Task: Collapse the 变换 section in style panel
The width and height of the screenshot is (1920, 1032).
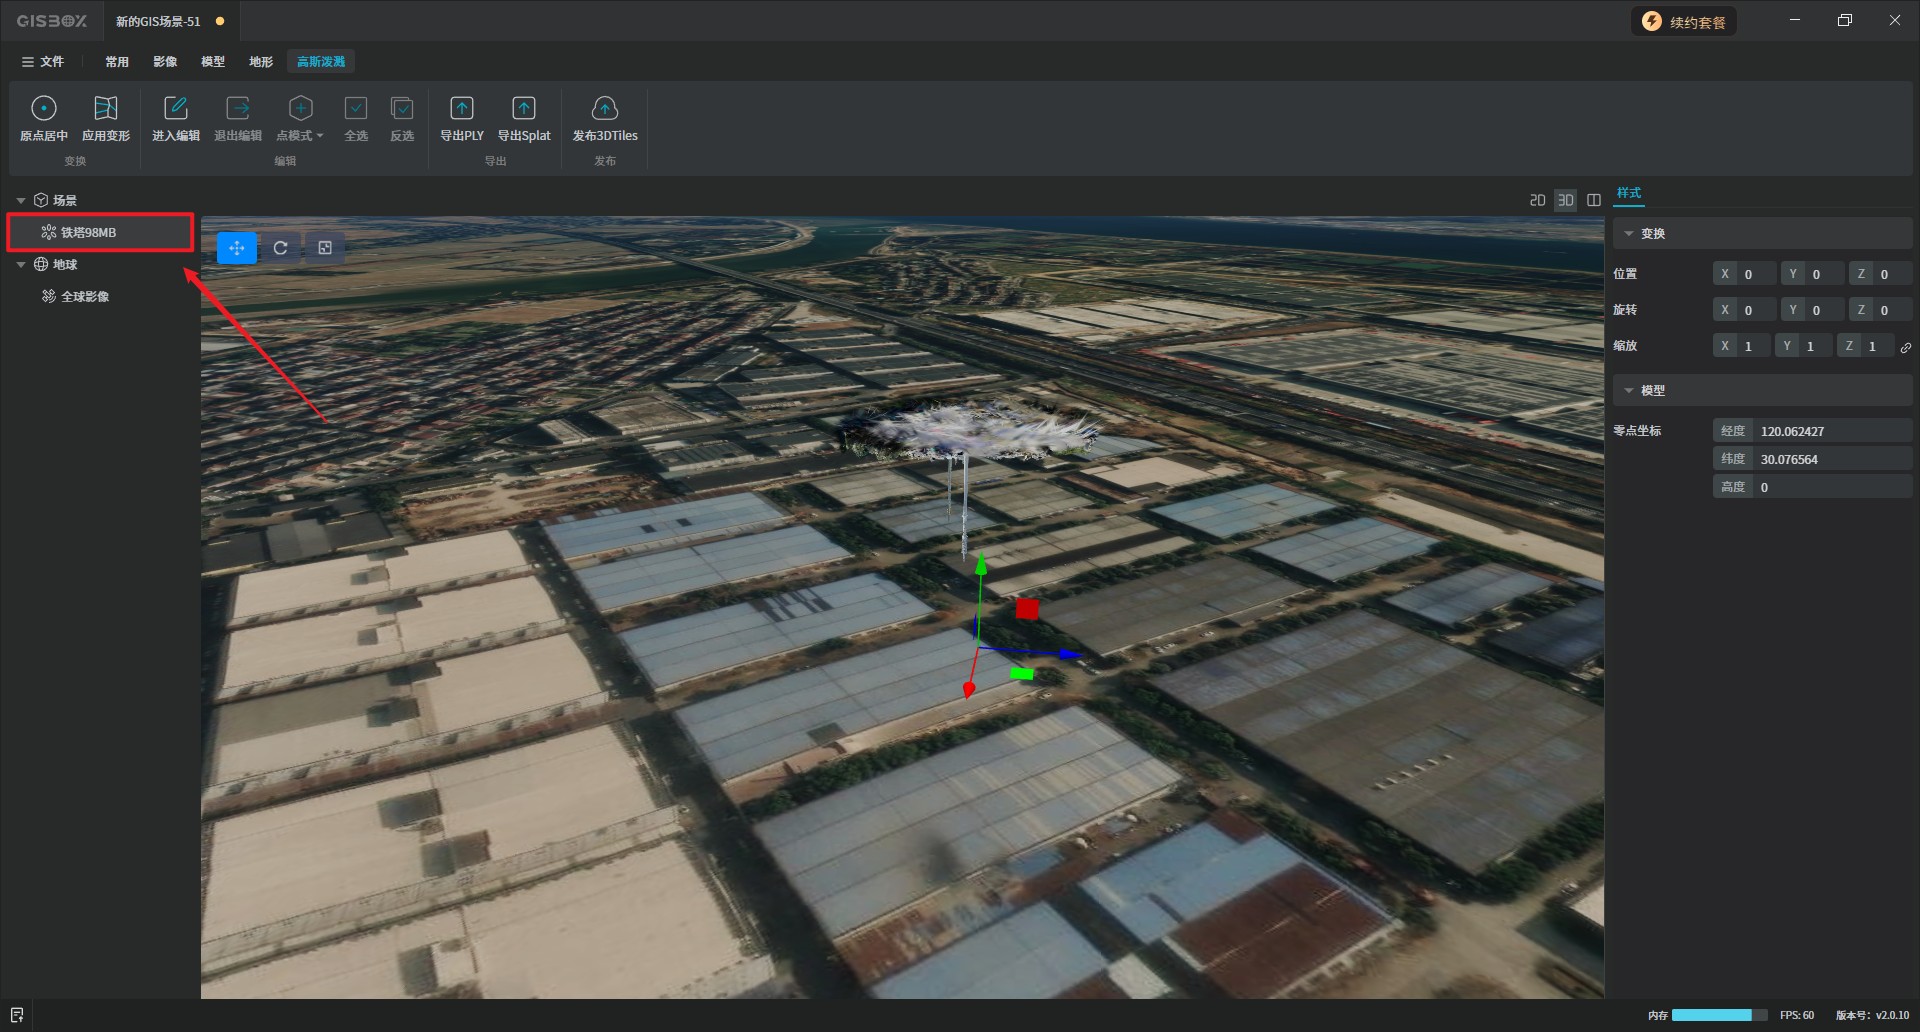Action: tap(1629, 234)
